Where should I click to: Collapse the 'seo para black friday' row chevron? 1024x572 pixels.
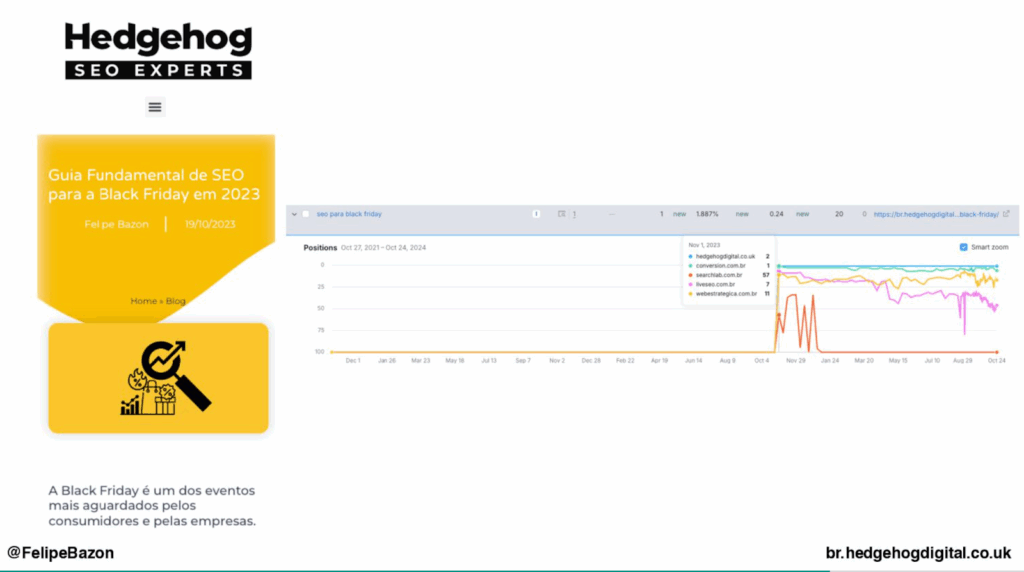[294, 214]
